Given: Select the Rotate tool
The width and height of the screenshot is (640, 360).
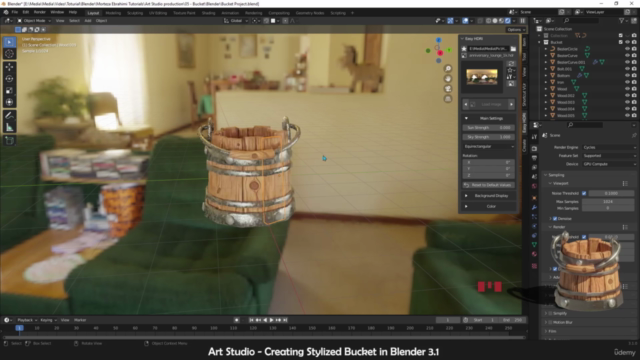Looking at the screenshot, I should 9,78.
